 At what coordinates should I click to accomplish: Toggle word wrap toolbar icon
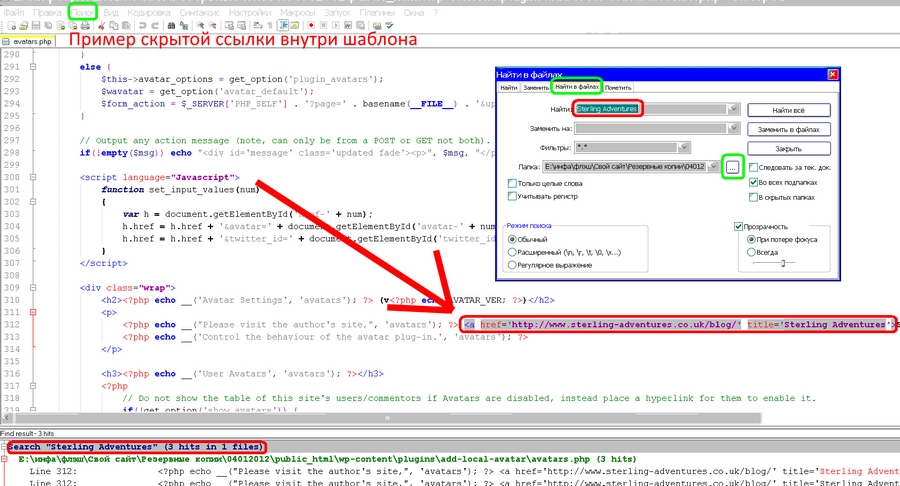pyautogui.click(x=258, y=26)
